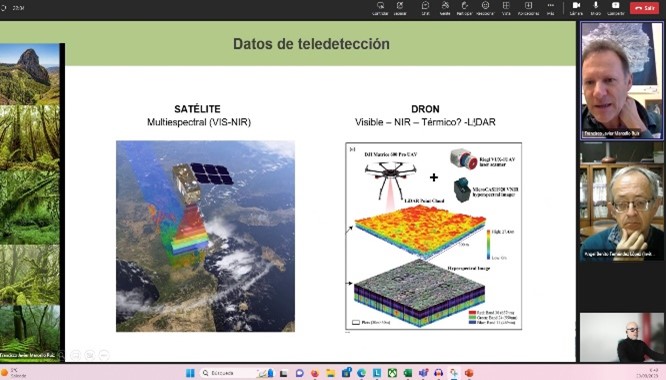Select the middle participant's video tile
The image size is (666, 380).
pyautogui.click(x=621, y=201)
